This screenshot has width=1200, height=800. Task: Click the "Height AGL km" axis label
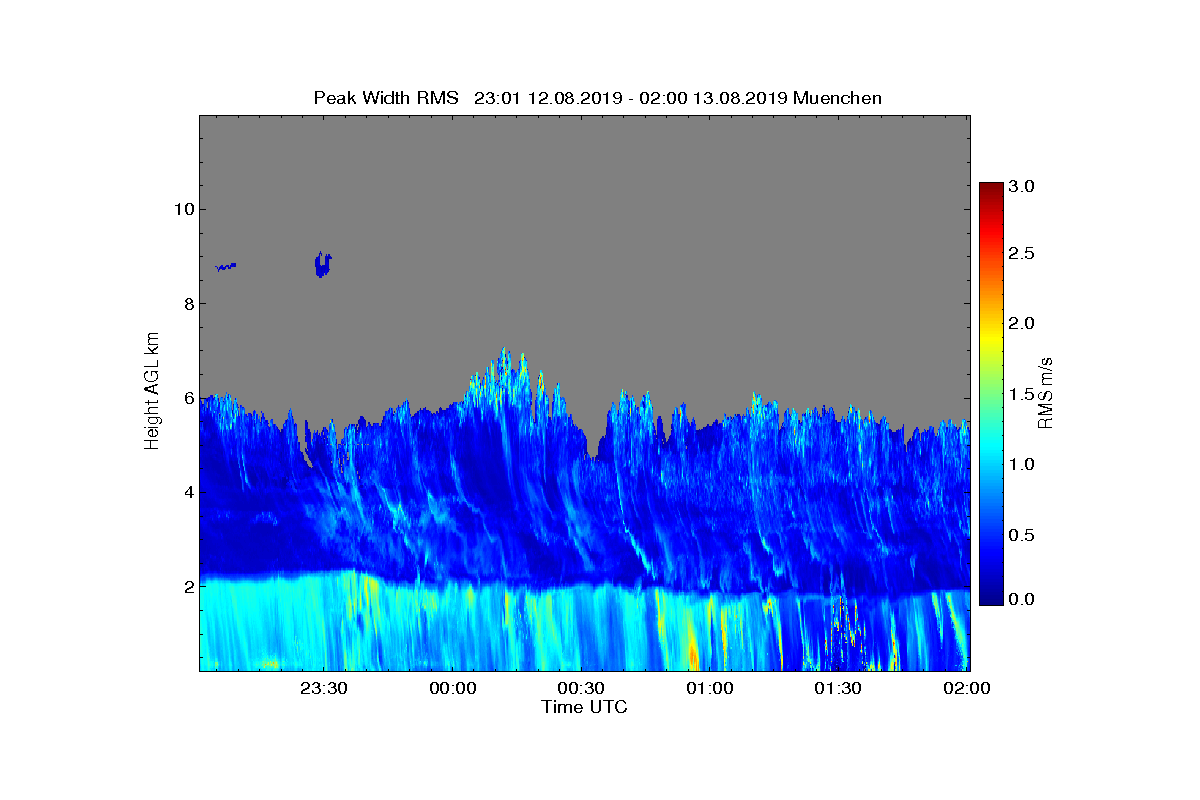click(152, 393)
